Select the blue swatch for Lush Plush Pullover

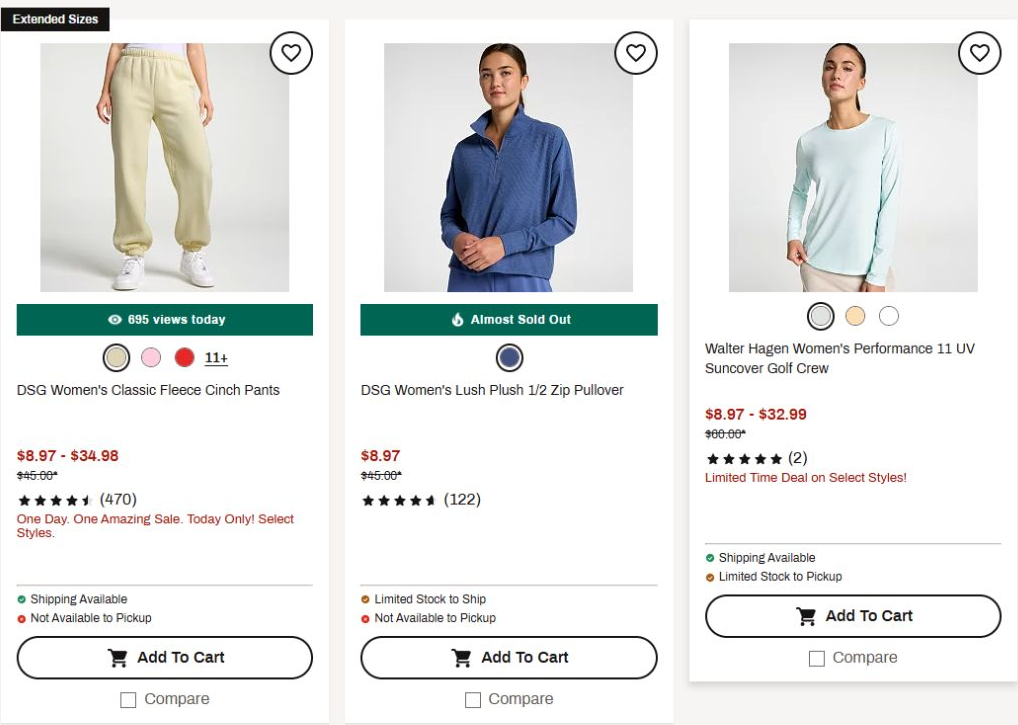click(510, 358)
